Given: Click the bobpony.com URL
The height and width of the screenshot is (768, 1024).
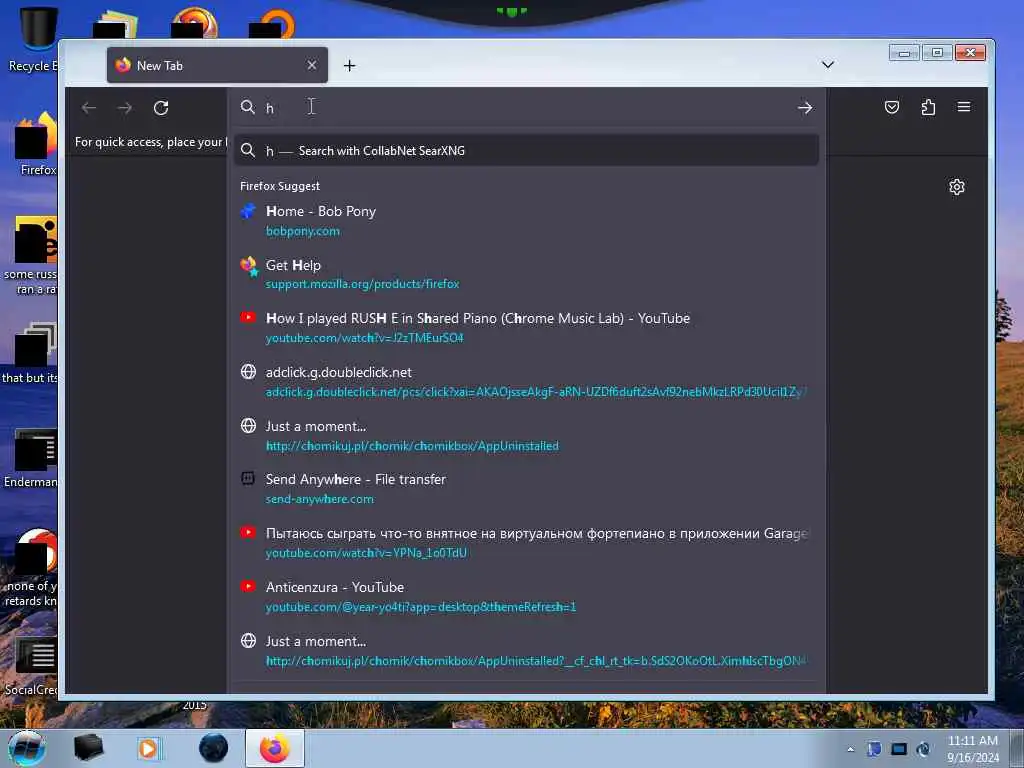Looking at the screenshot, I should pos(302,231).
